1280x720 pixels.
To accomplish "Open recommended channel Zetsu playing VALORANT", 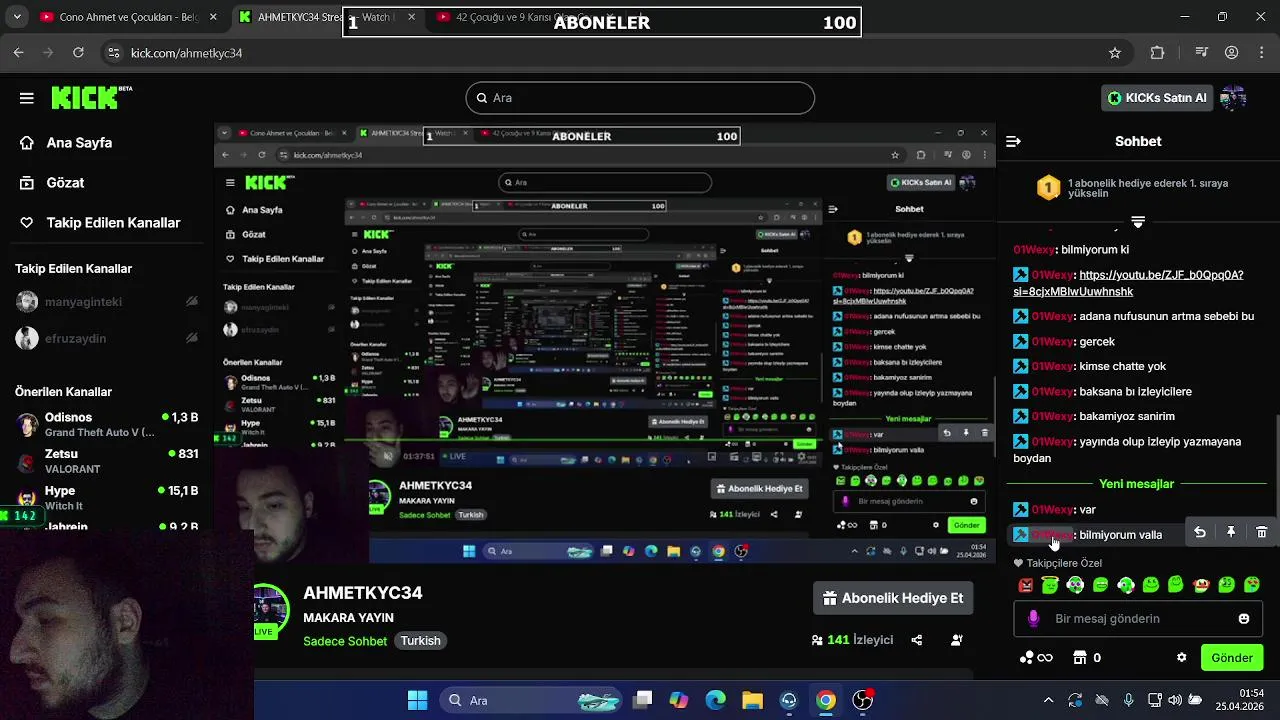I will (x=107, y=460).
